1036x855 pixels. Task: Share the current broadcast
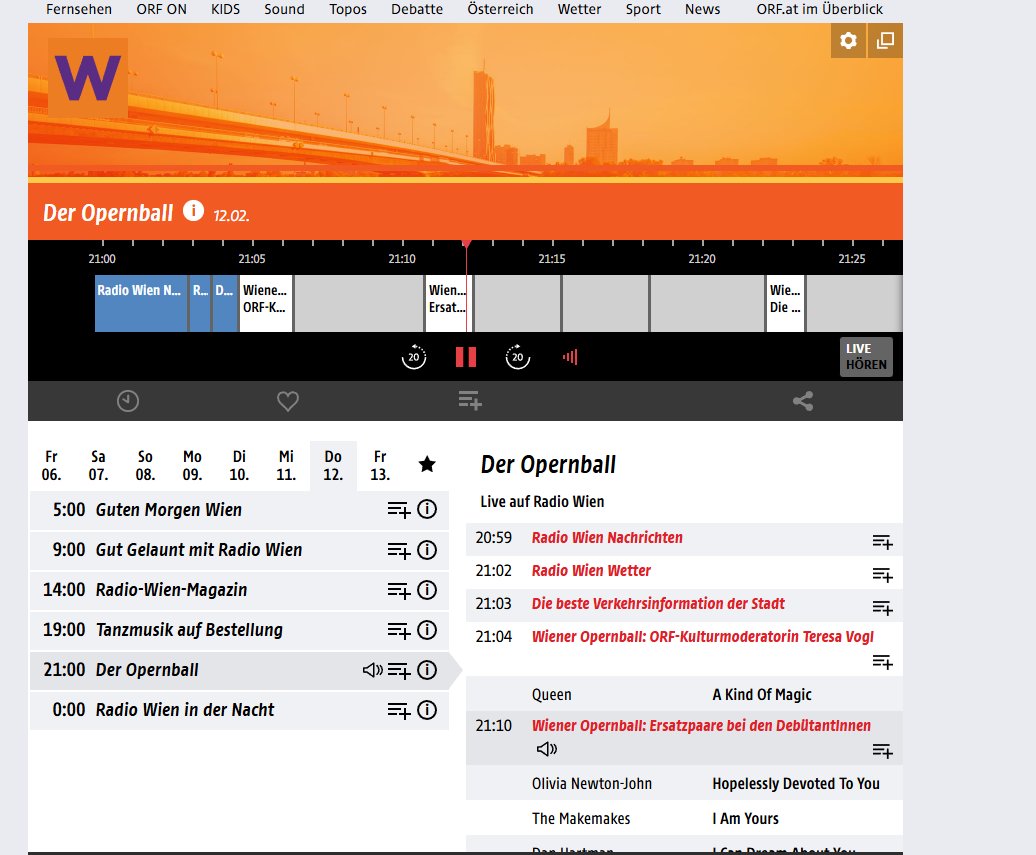803,401
